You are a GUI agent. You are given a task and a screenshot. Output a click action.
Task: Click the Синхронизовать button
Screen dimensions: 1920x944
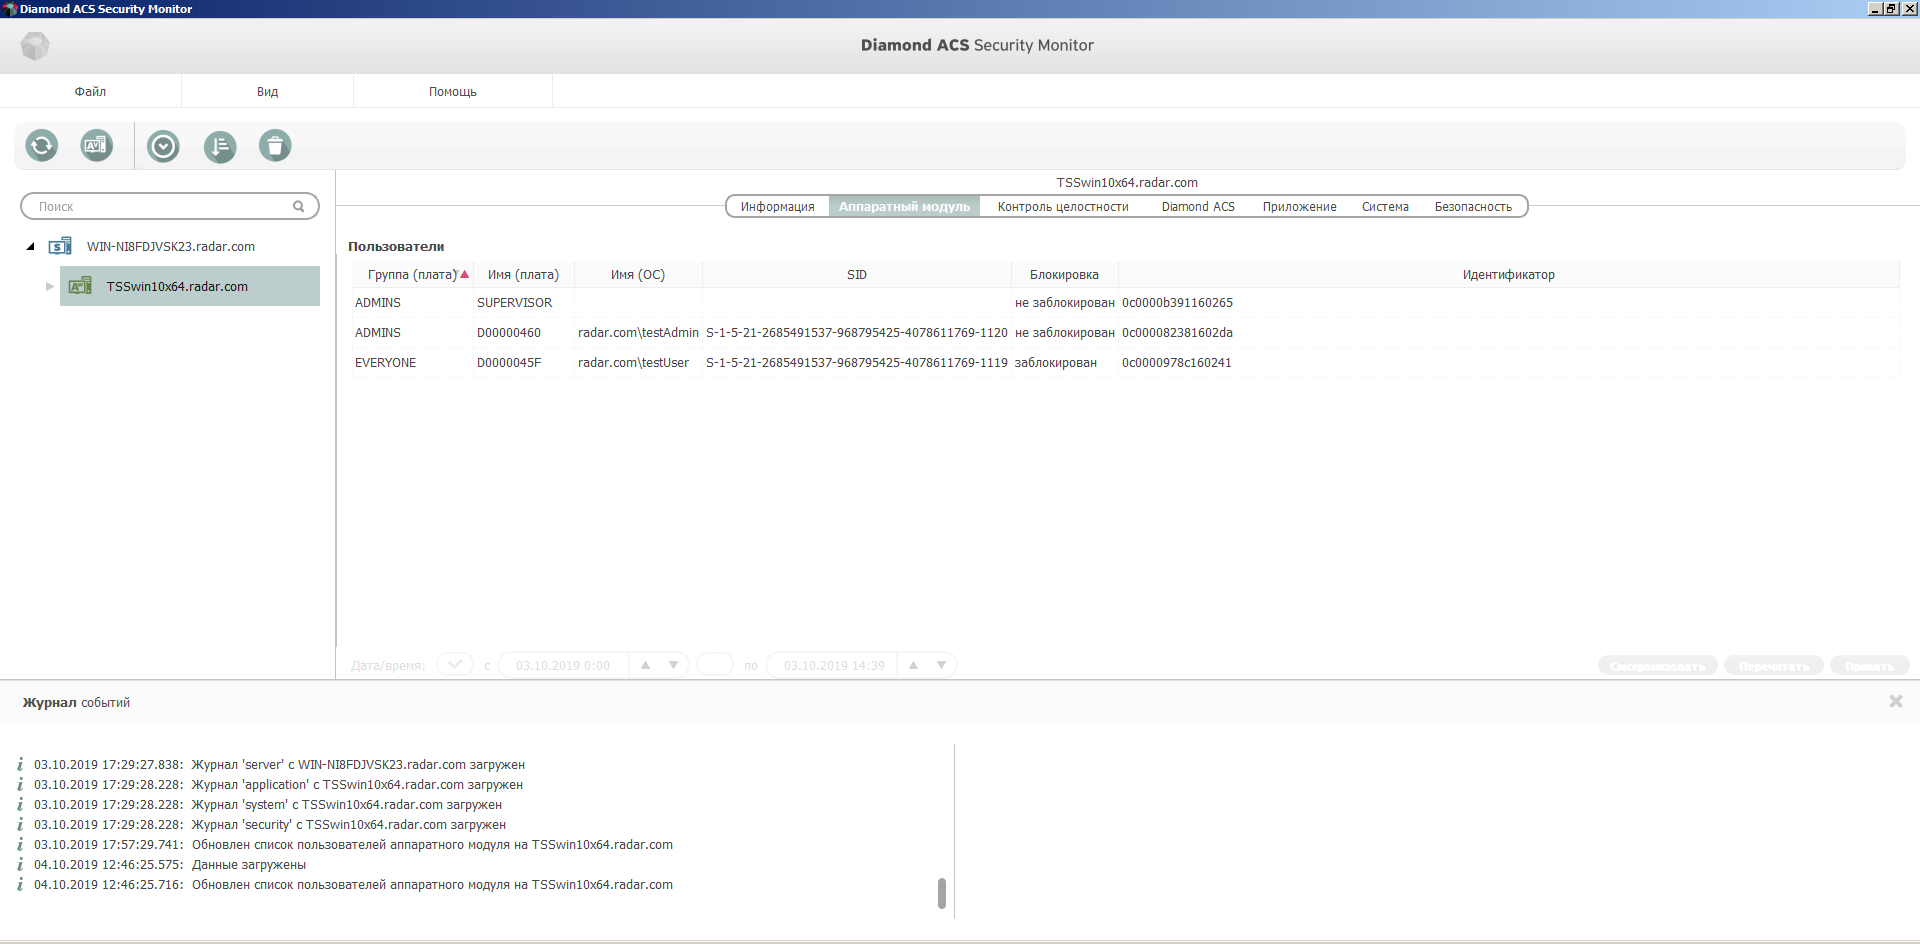pos(1658,666)
